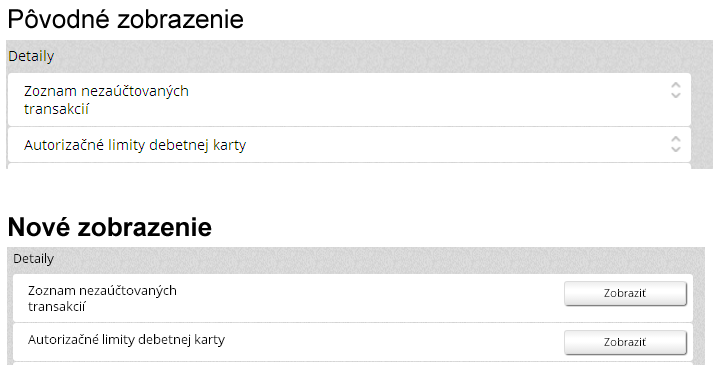Screen dimensions: 722x384
Task: Expand Autorizačné limity debetnej karty arrows icon
Action: click(x=675, y=144)
